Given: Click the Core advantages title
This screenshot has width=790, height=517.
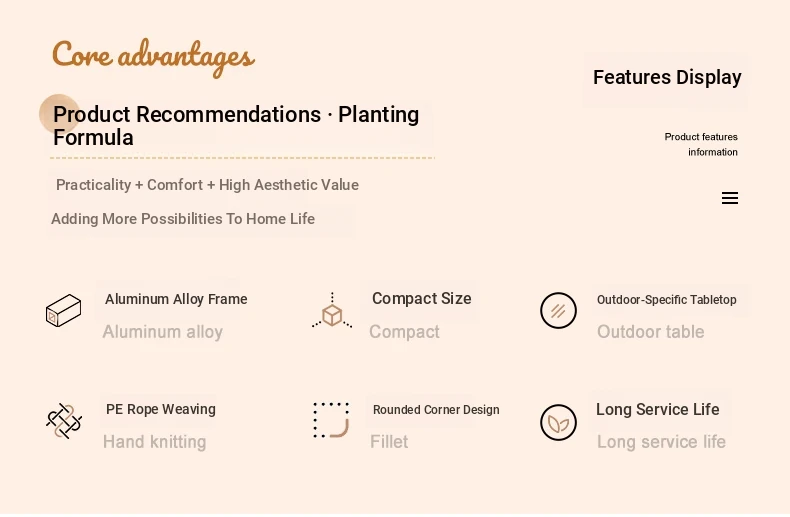Looking at the screenshot, I should click(153, 56).
